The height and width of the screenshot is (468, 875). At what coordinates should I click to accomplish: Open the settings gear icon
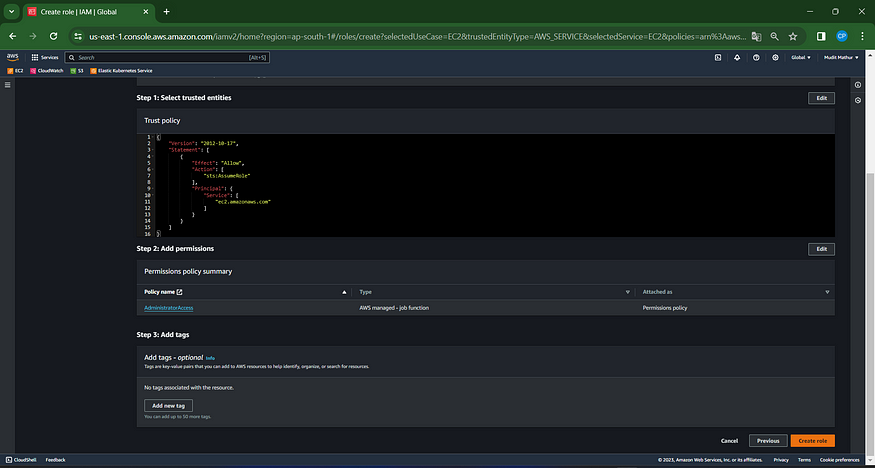click(x=775, y=57)
